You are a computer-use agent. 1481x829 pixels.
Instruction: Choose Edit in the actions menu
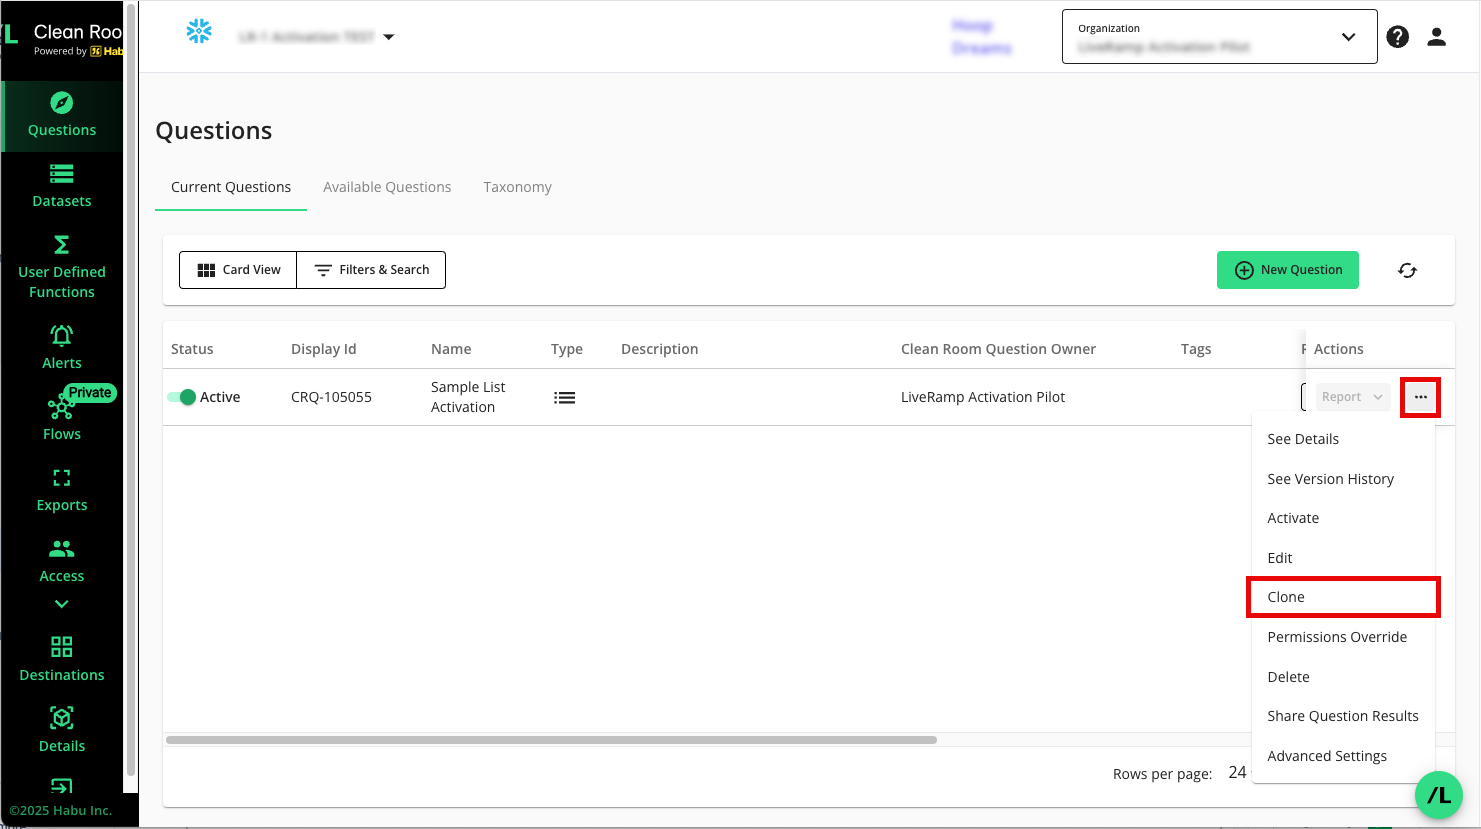click(x=1343, y=558)
